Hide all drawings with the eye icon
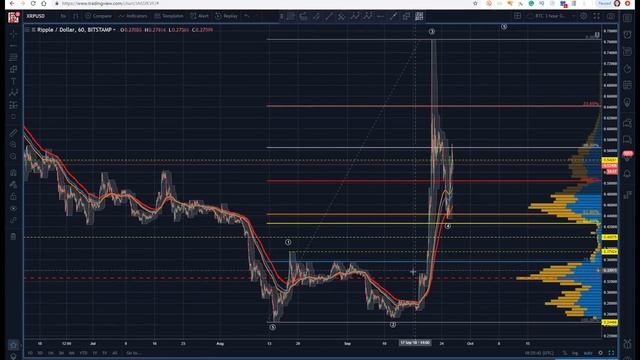This screenshot has height=360, width=640. click(13, 209)
